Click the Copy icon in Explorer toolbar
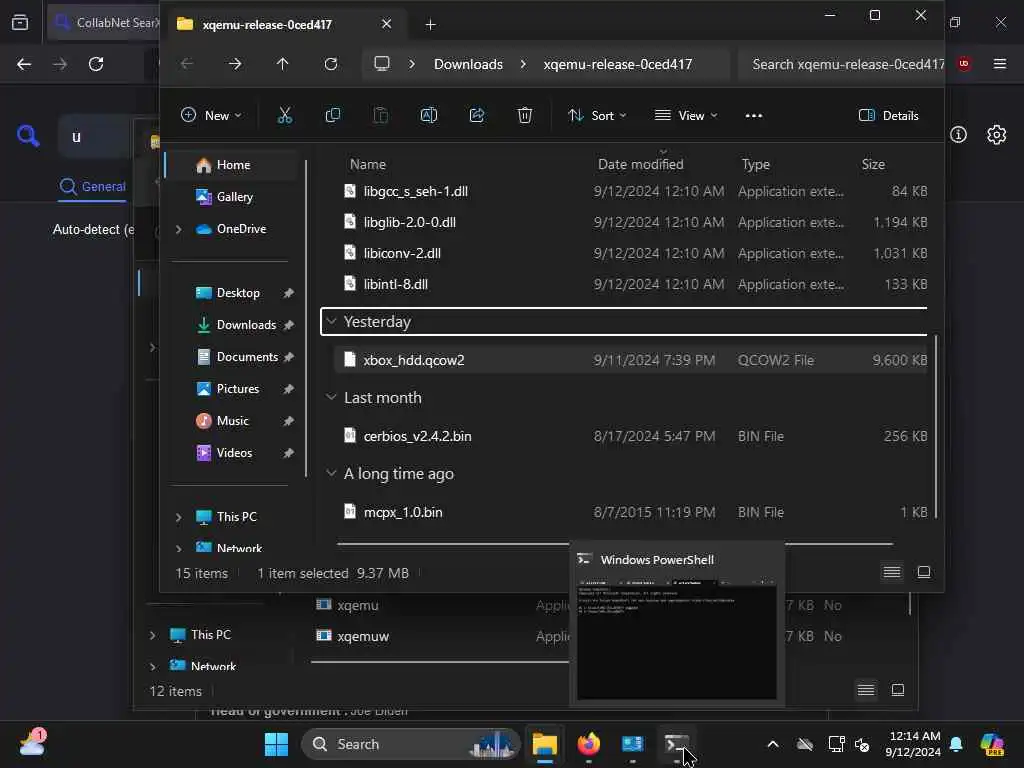 point(332,116)
